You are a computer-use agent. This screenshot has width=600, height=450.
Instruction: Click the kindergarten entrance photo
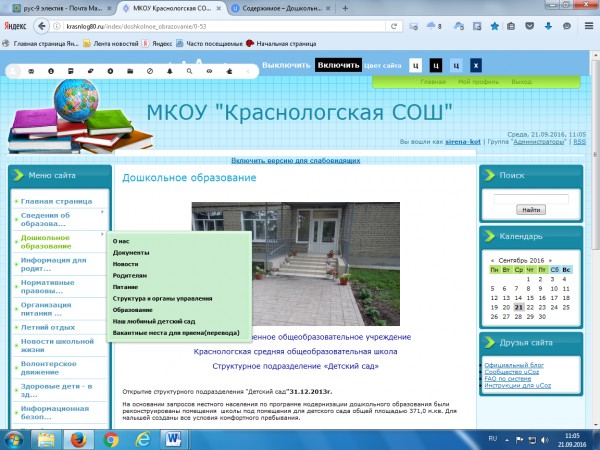(x=295, y=264)
